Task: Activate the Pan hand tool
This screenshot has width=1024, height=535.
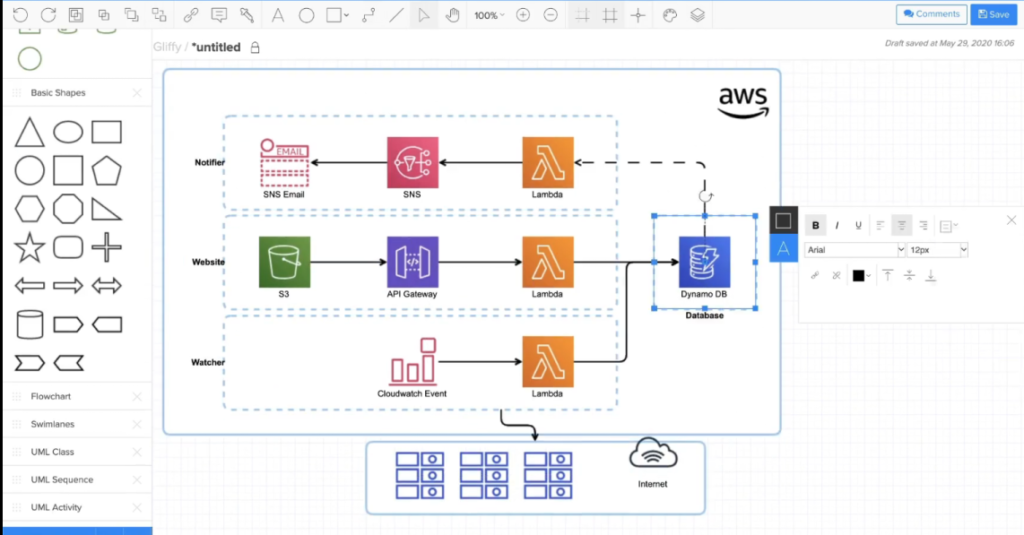Action: pos(452,15)
